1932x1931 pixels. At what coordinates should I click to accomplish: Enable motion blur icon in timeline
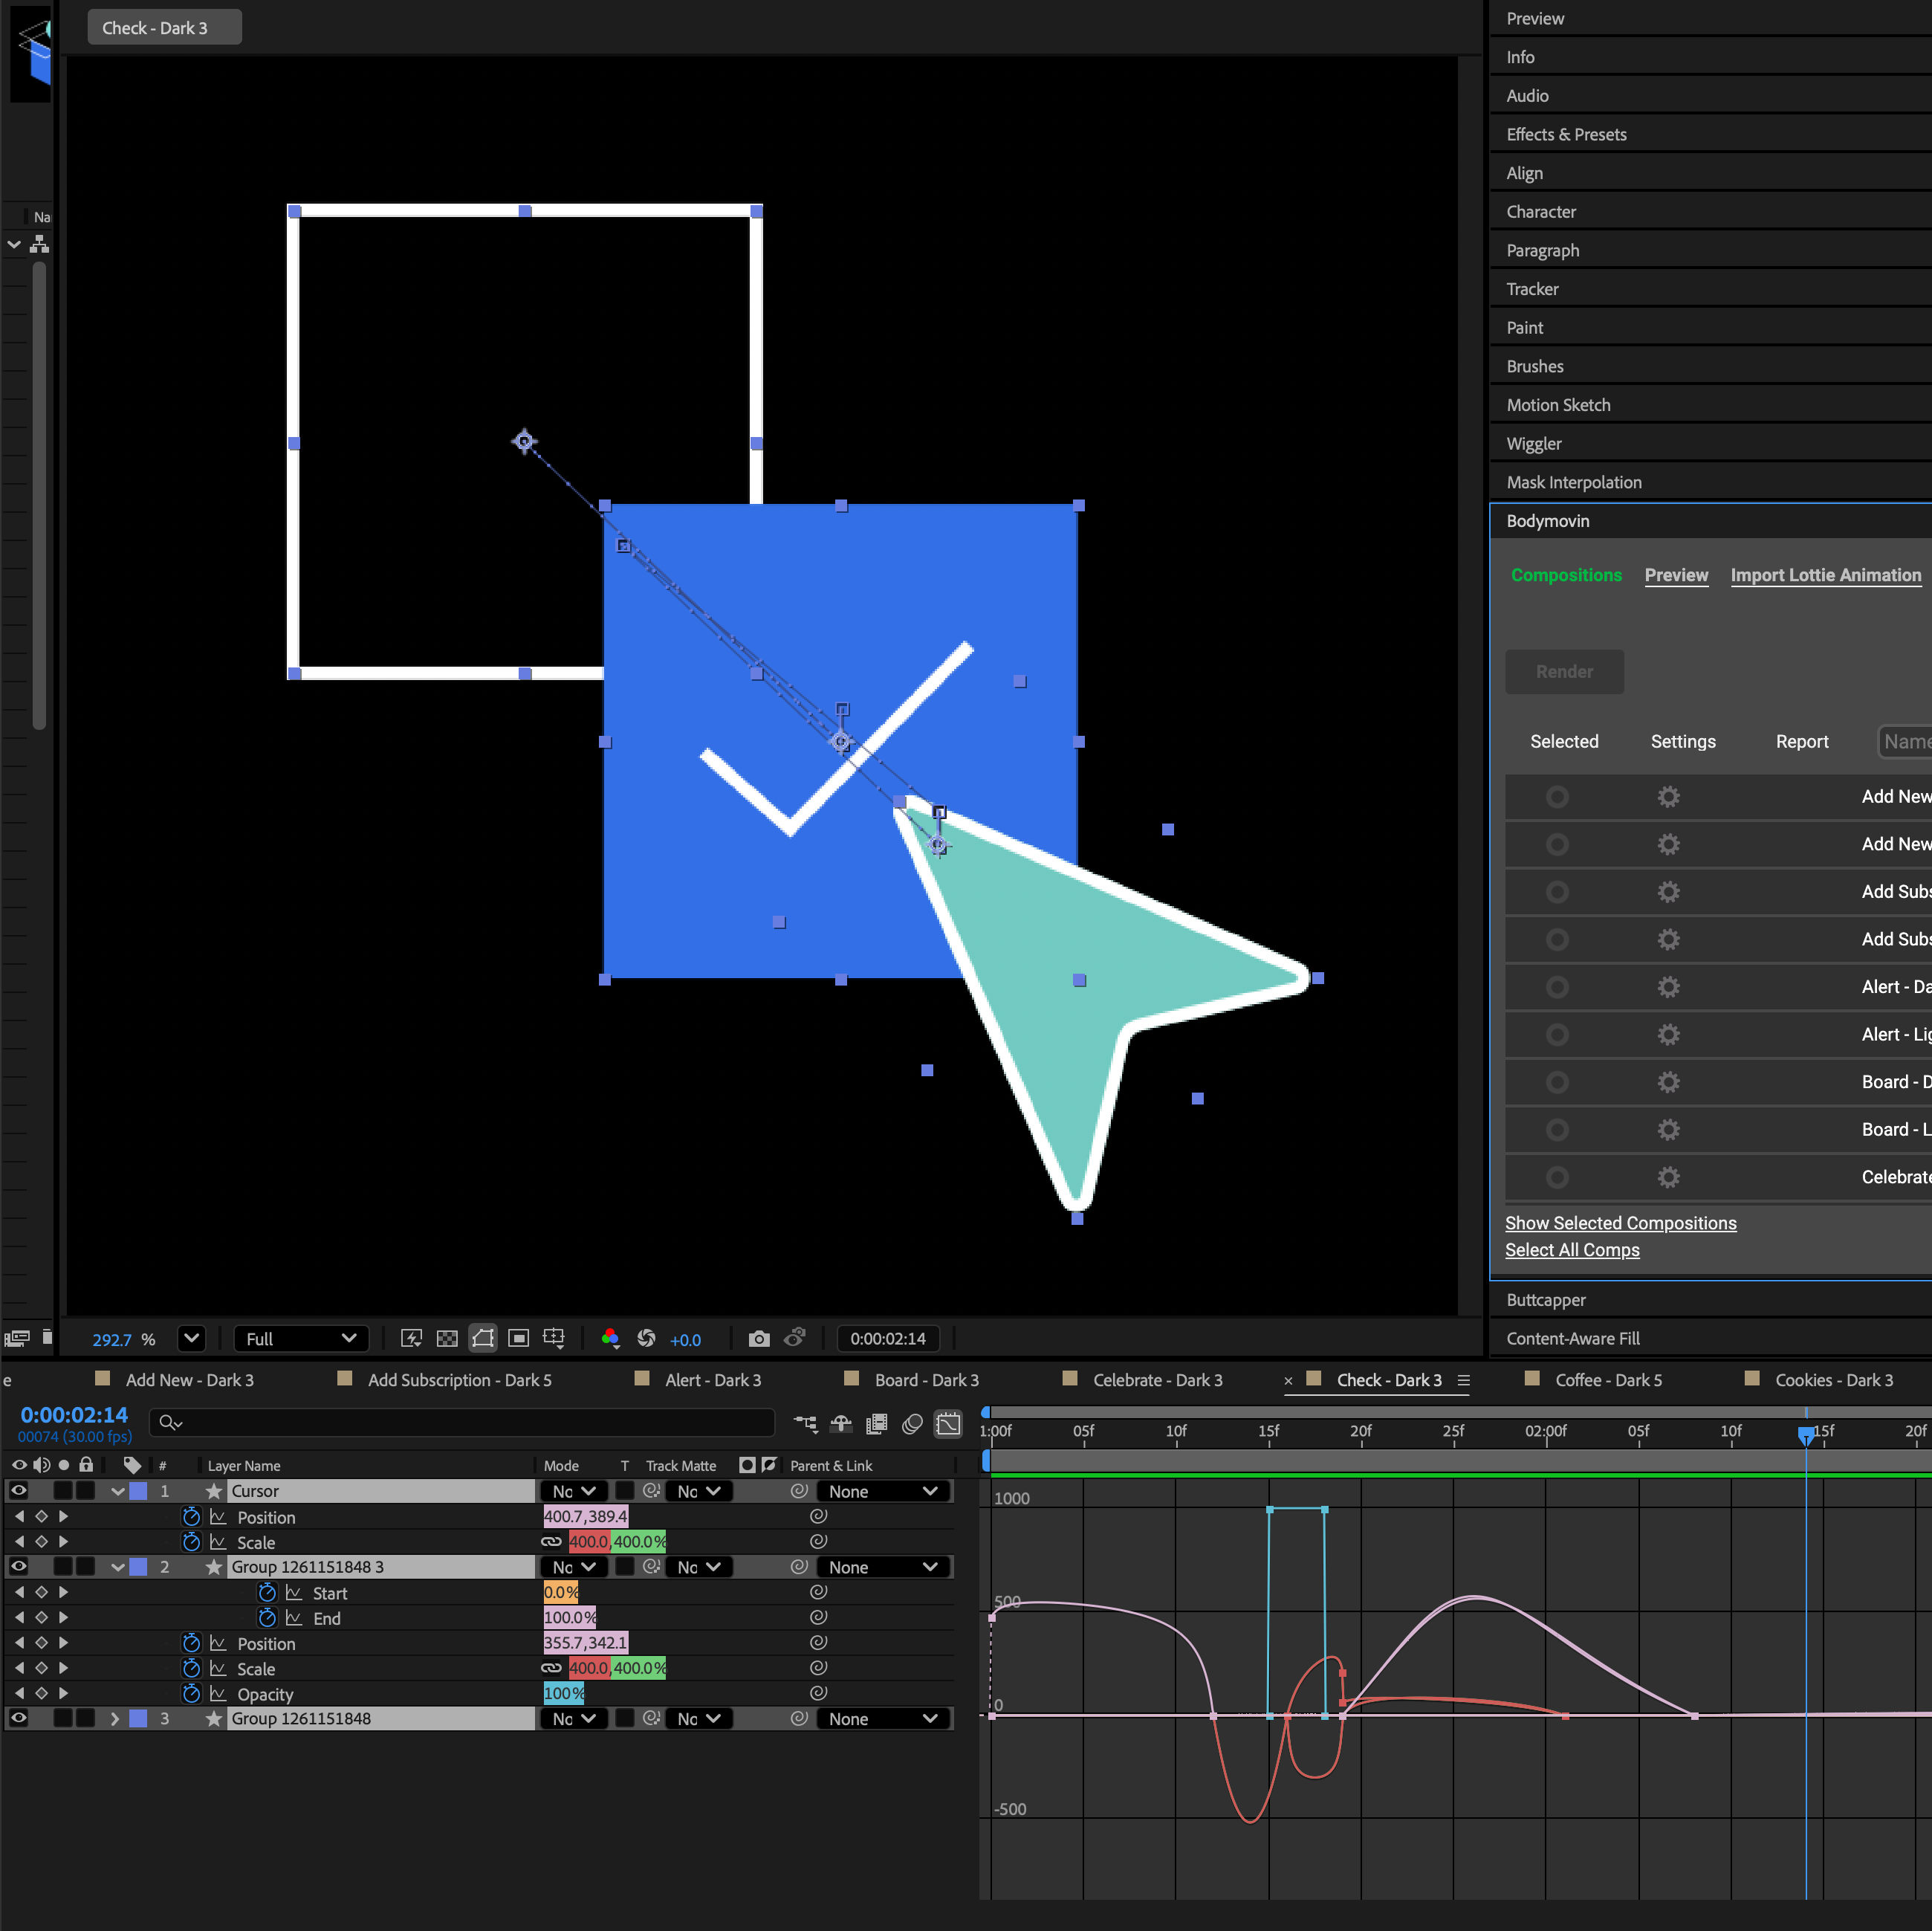click(912, 1423)
